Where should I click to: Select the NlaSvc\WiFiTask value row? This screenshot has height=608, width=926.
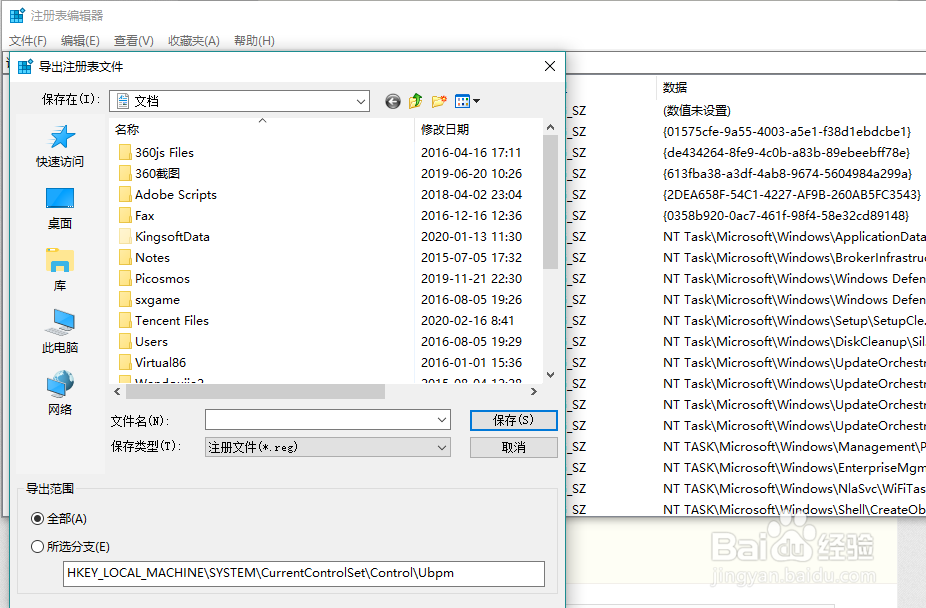click(794, 489)
